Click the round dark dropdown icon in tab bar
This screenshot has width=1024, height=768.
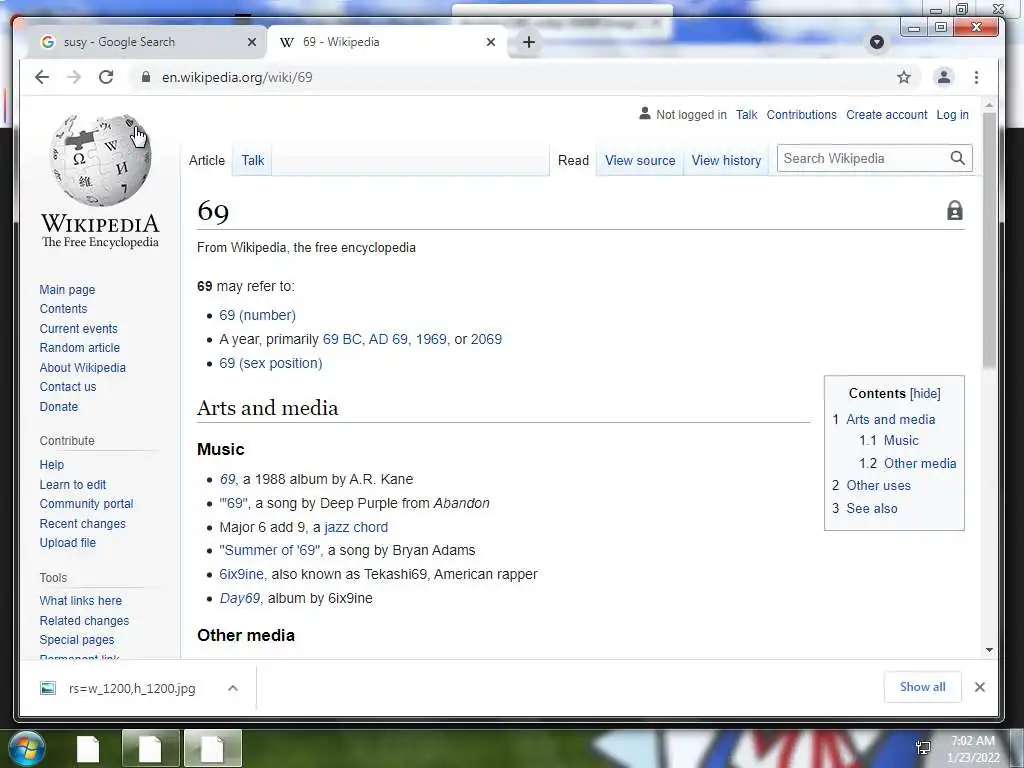(x=877, y=42)
